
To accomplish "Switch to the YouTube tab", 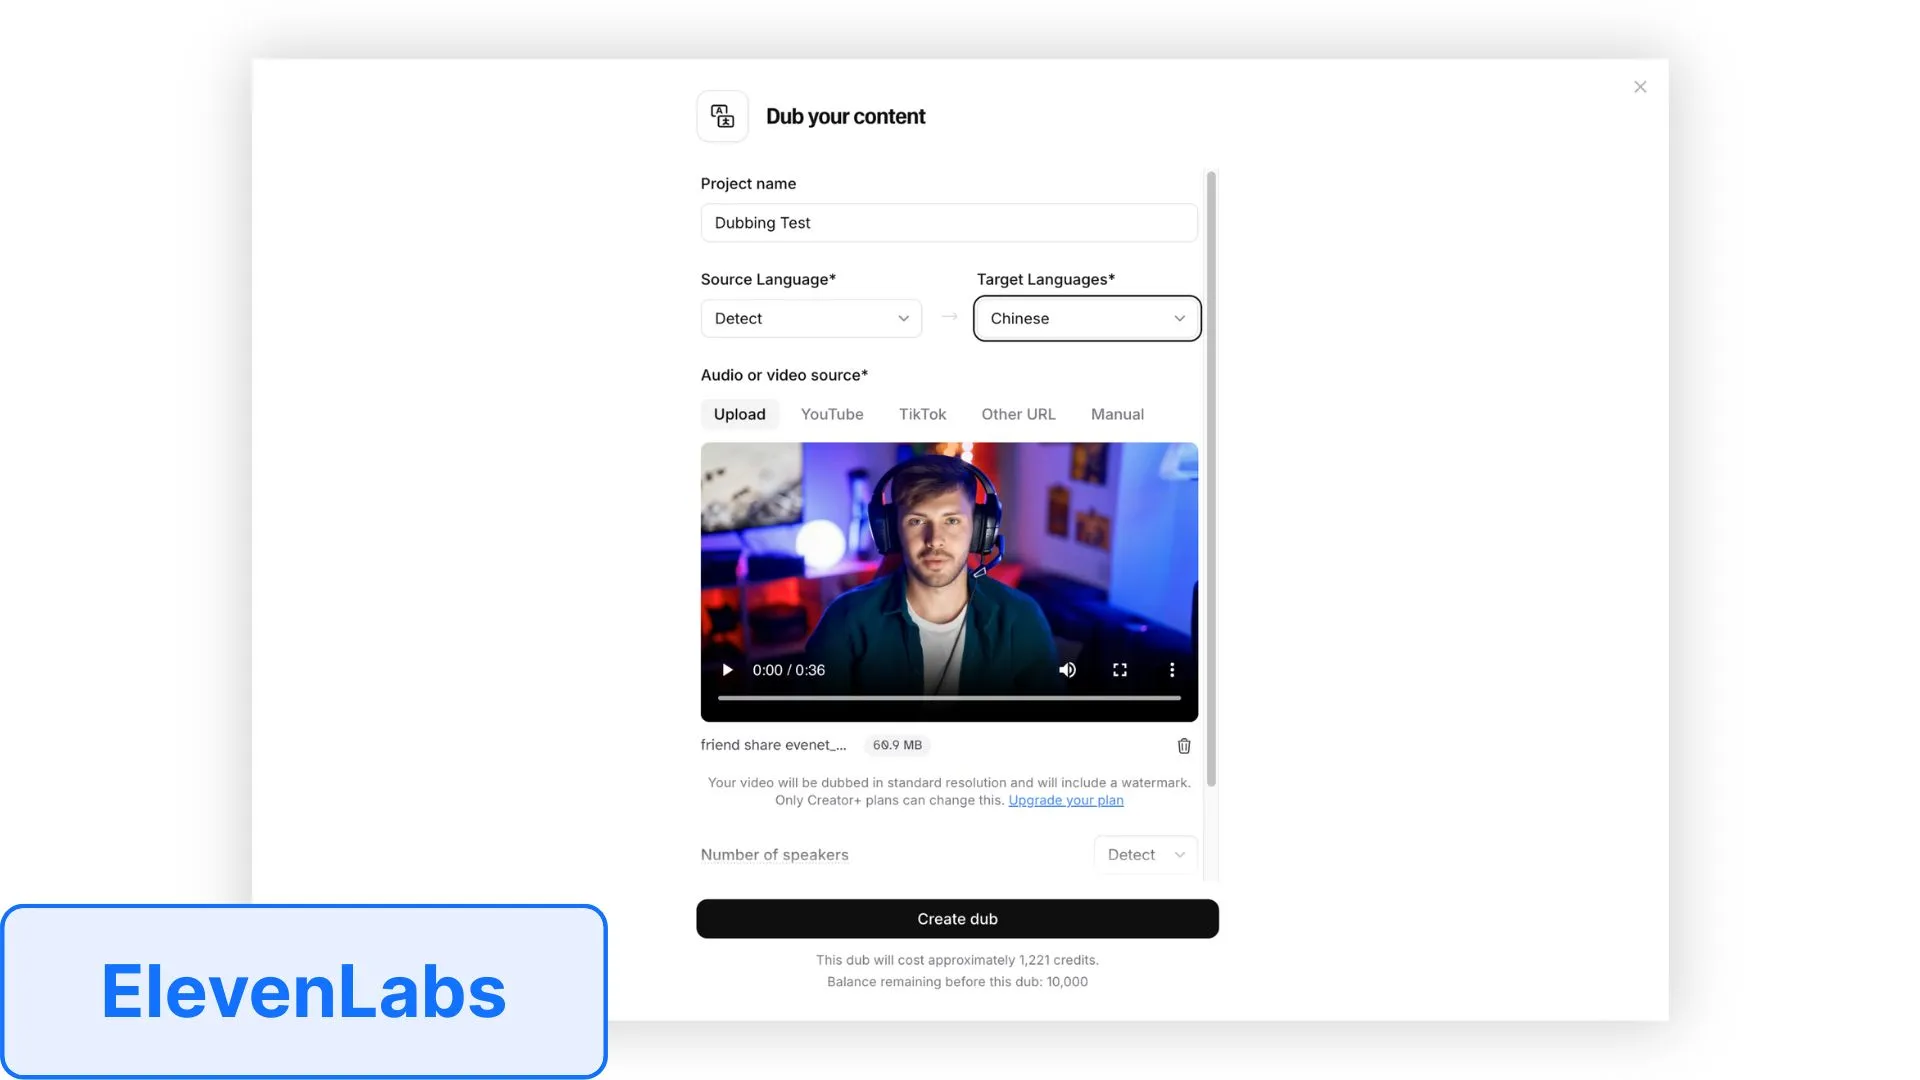I will (832, 414).
